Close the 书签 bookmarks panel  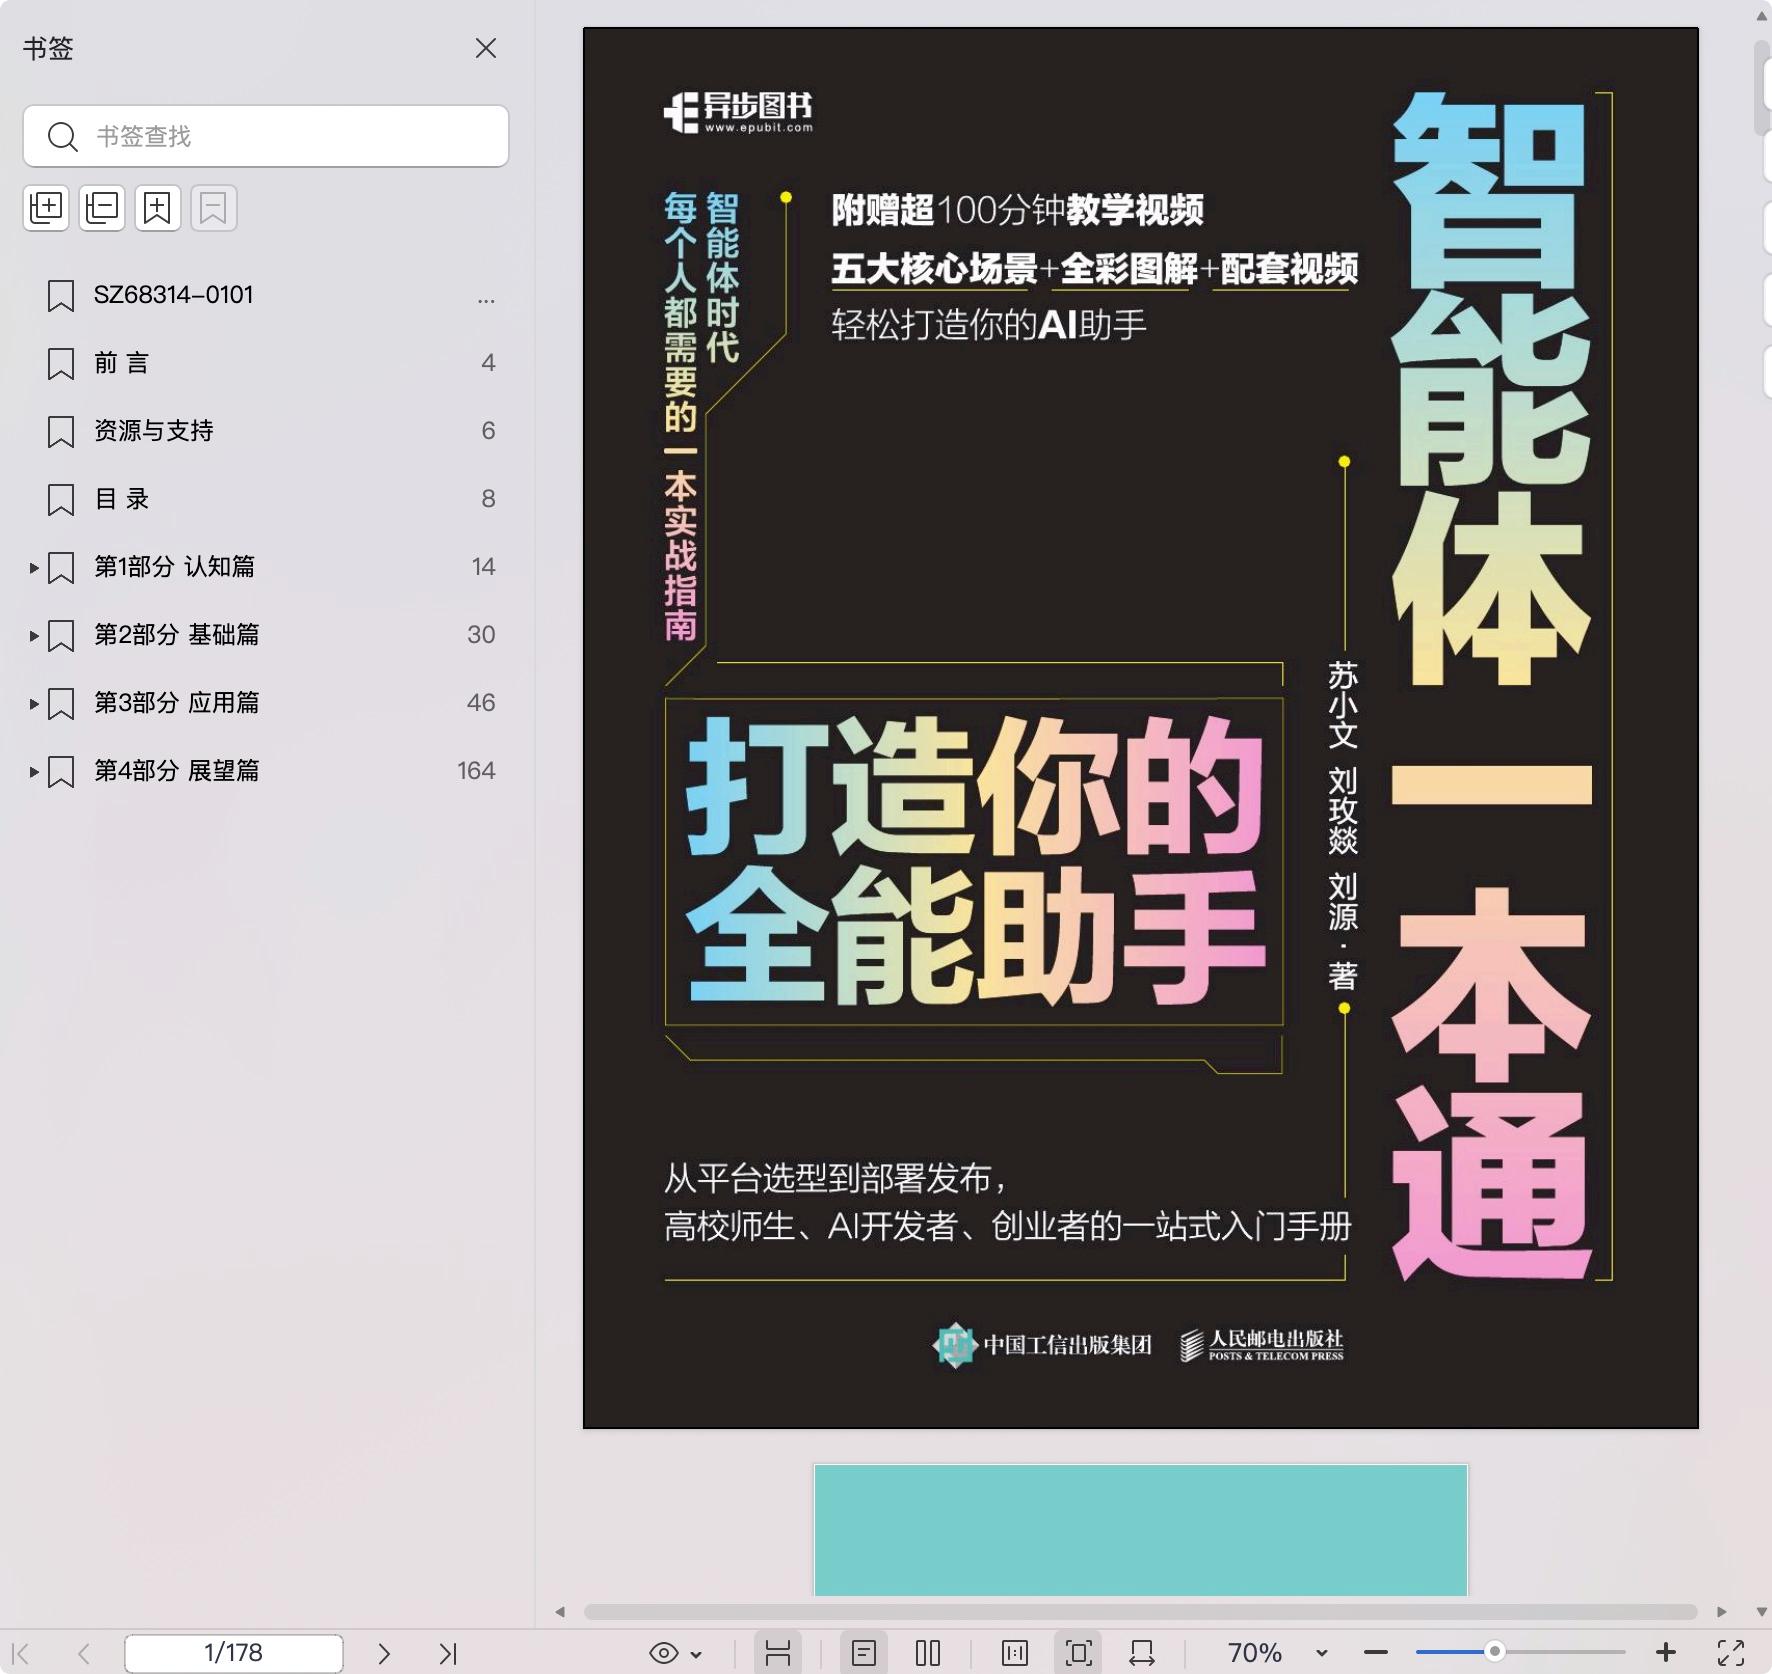click(x=486, y=48)
